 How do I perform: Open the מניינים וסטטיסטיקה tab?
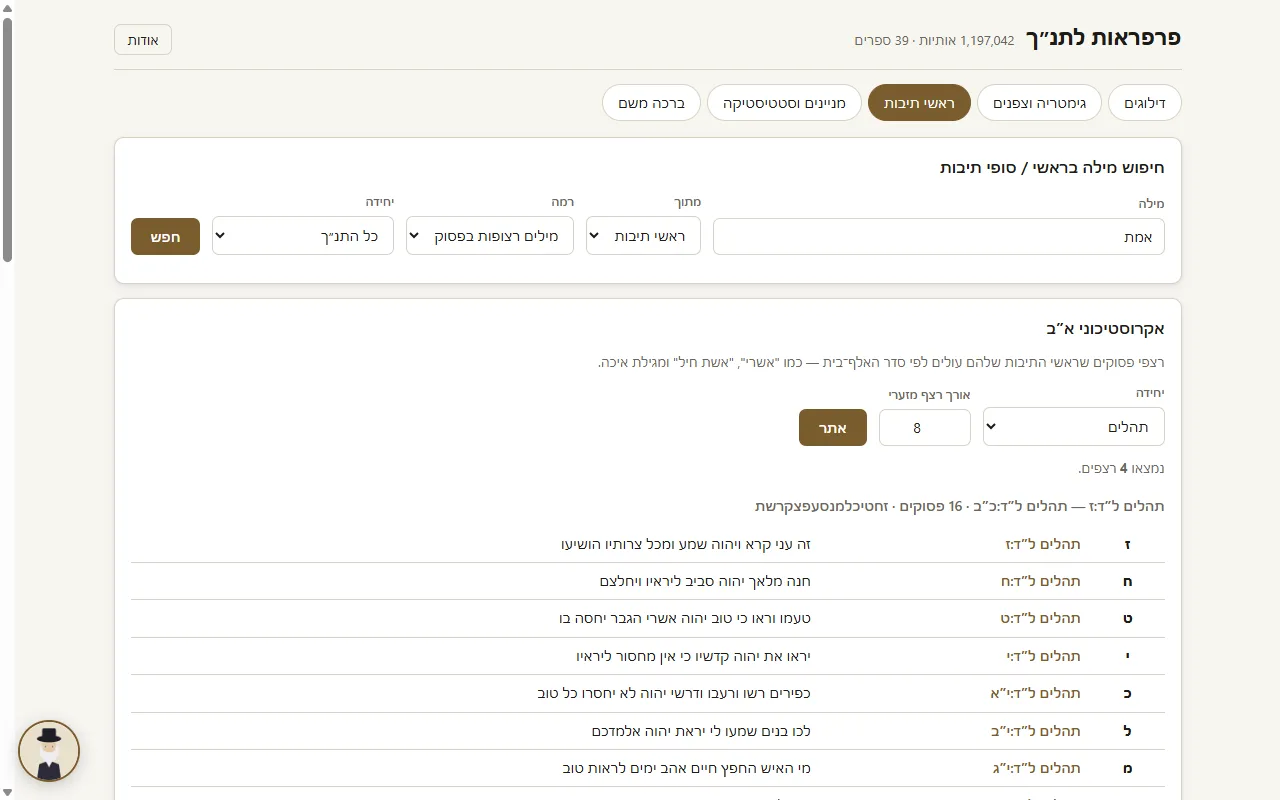tap(784, 103)
